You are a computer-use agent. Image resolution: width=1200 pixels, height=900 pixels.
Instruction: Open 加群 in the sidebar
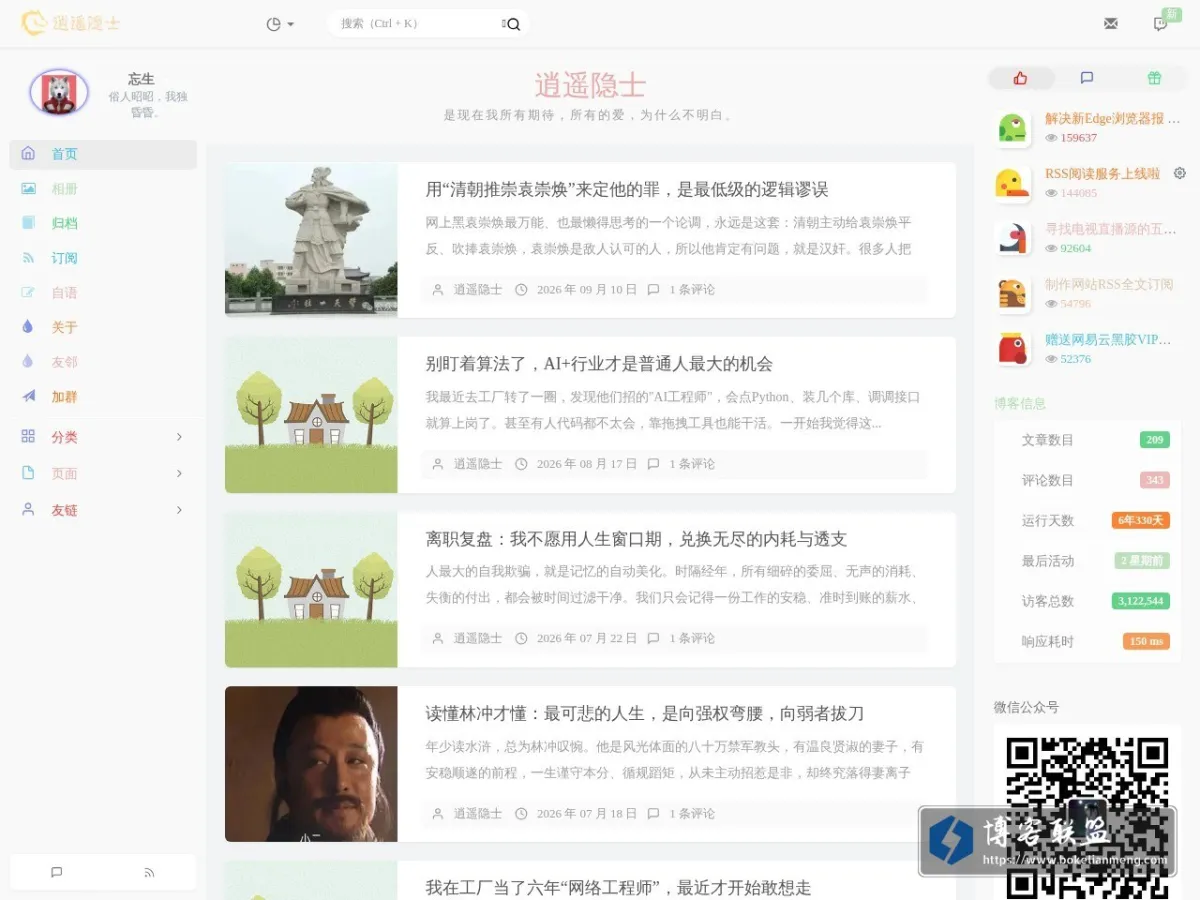(x=65, y=397)
